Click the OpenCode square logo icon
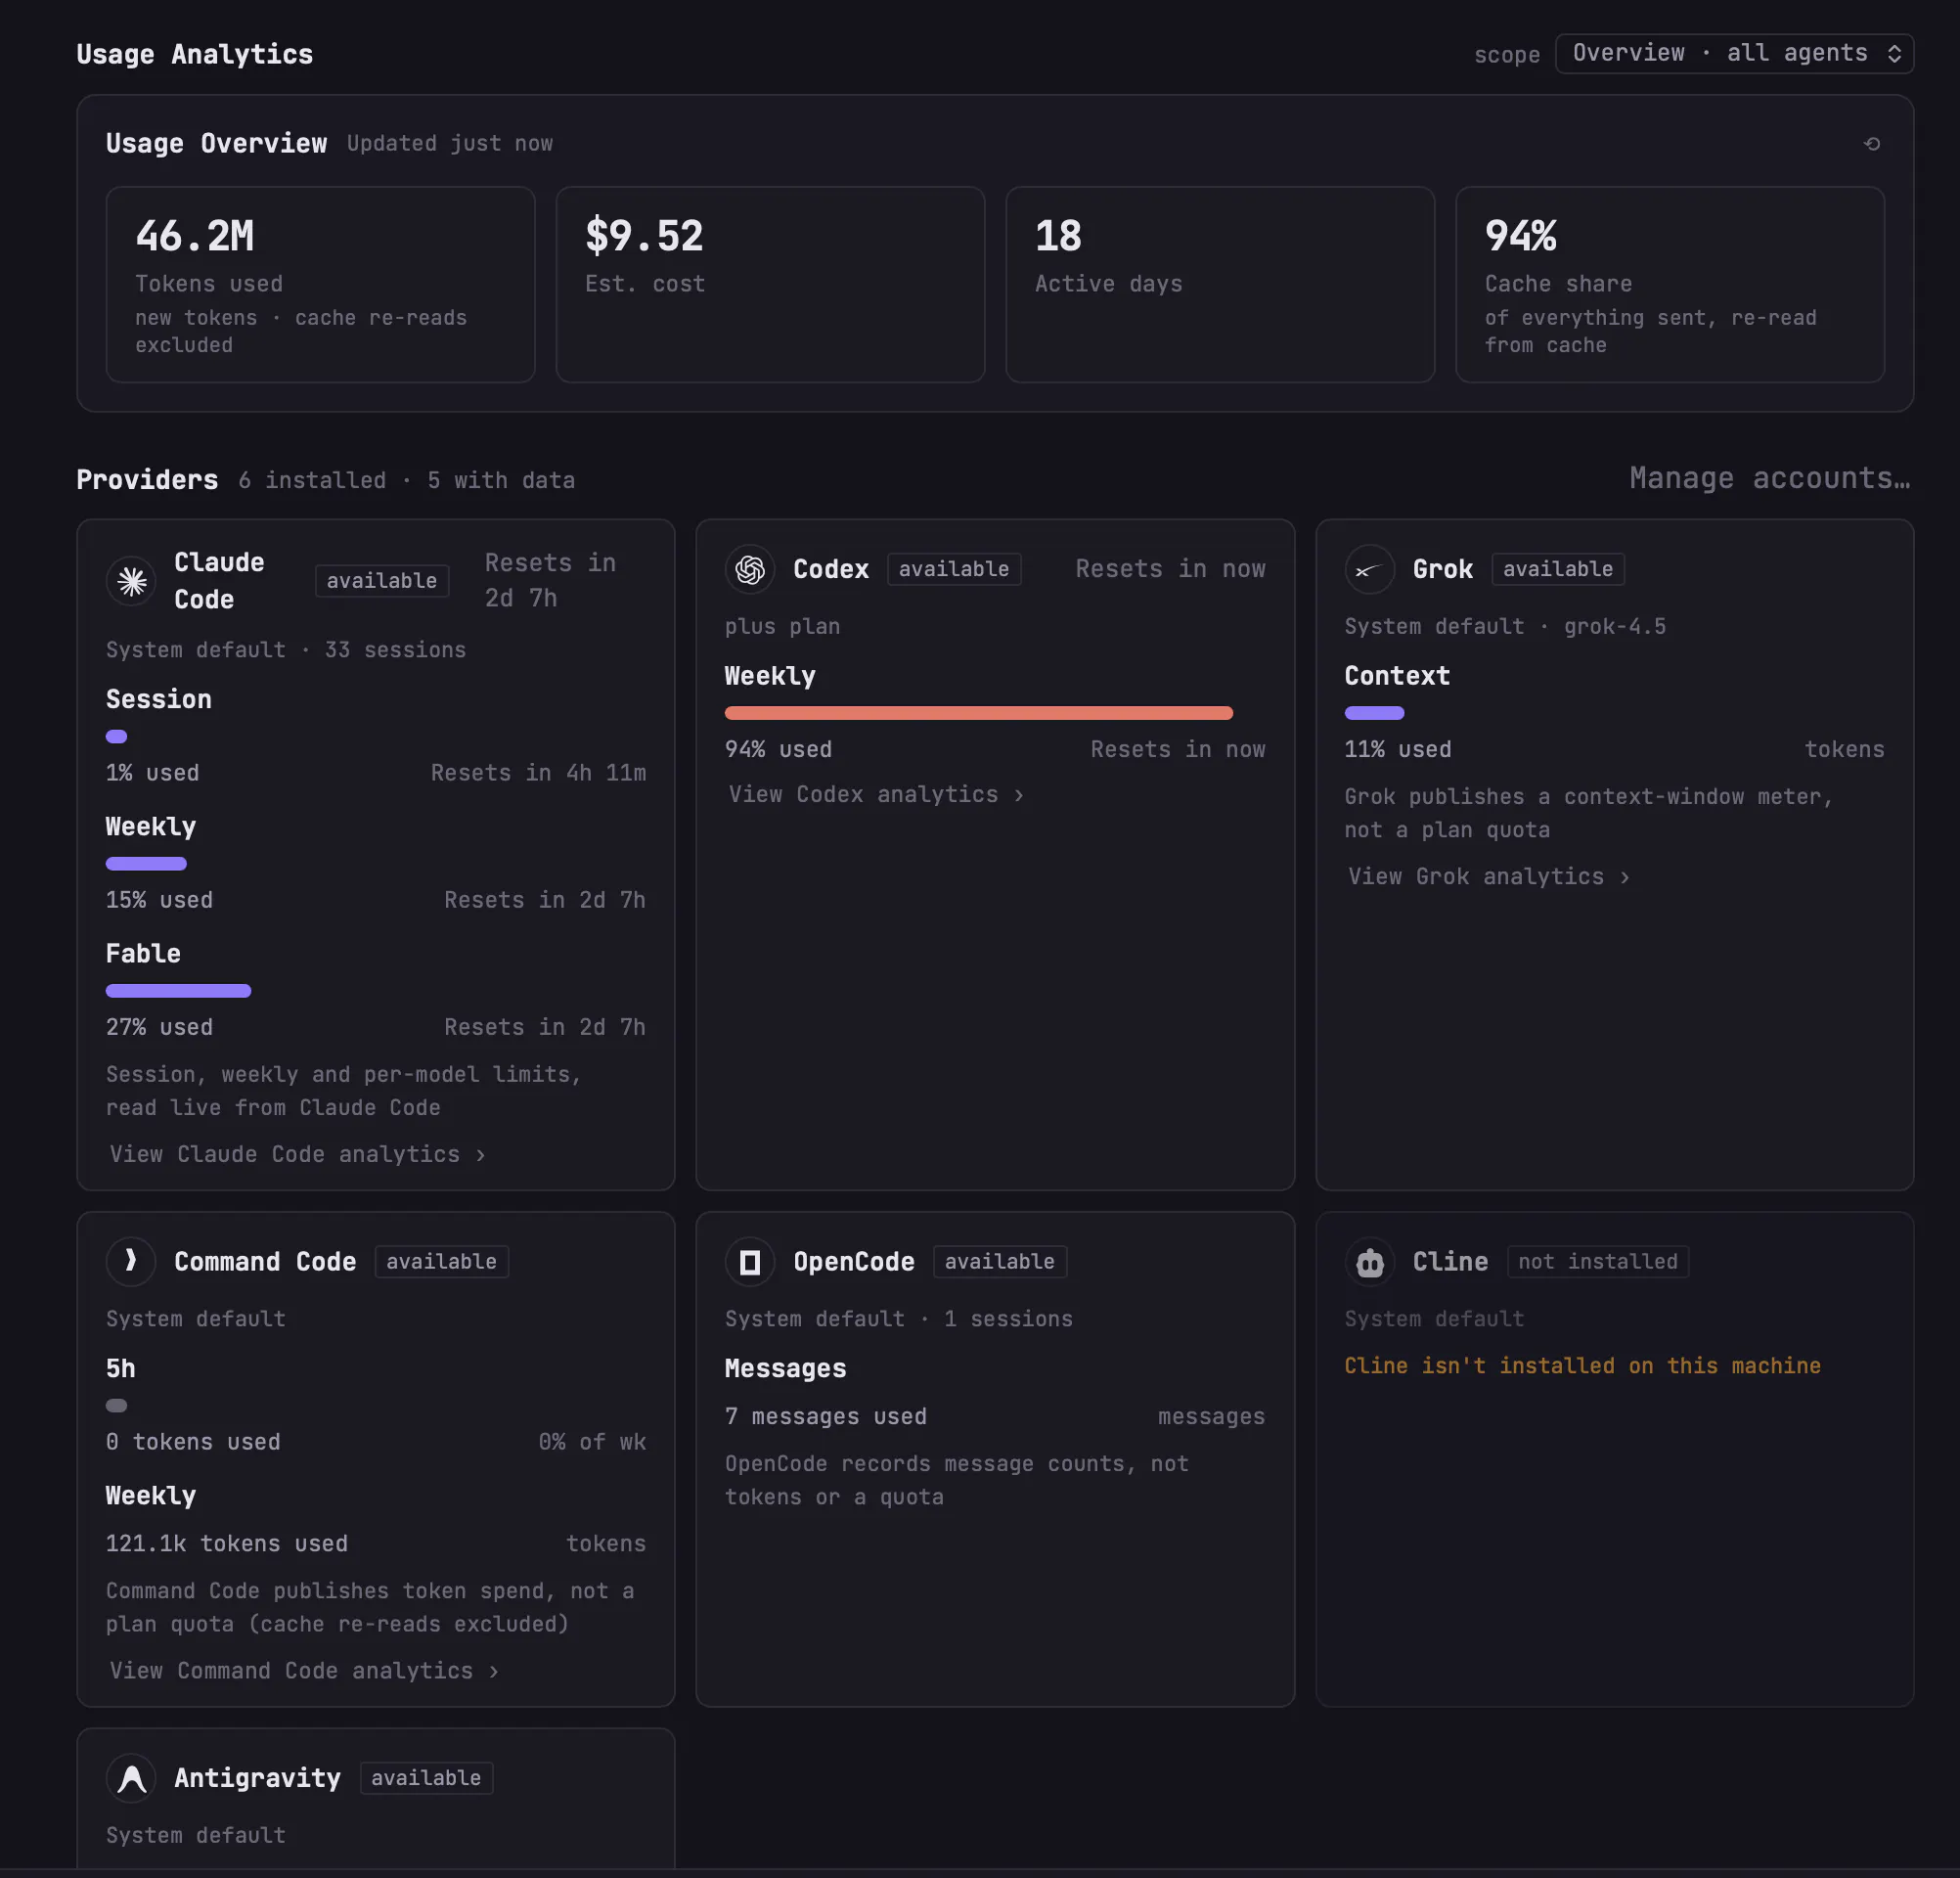 (750, 1261)
